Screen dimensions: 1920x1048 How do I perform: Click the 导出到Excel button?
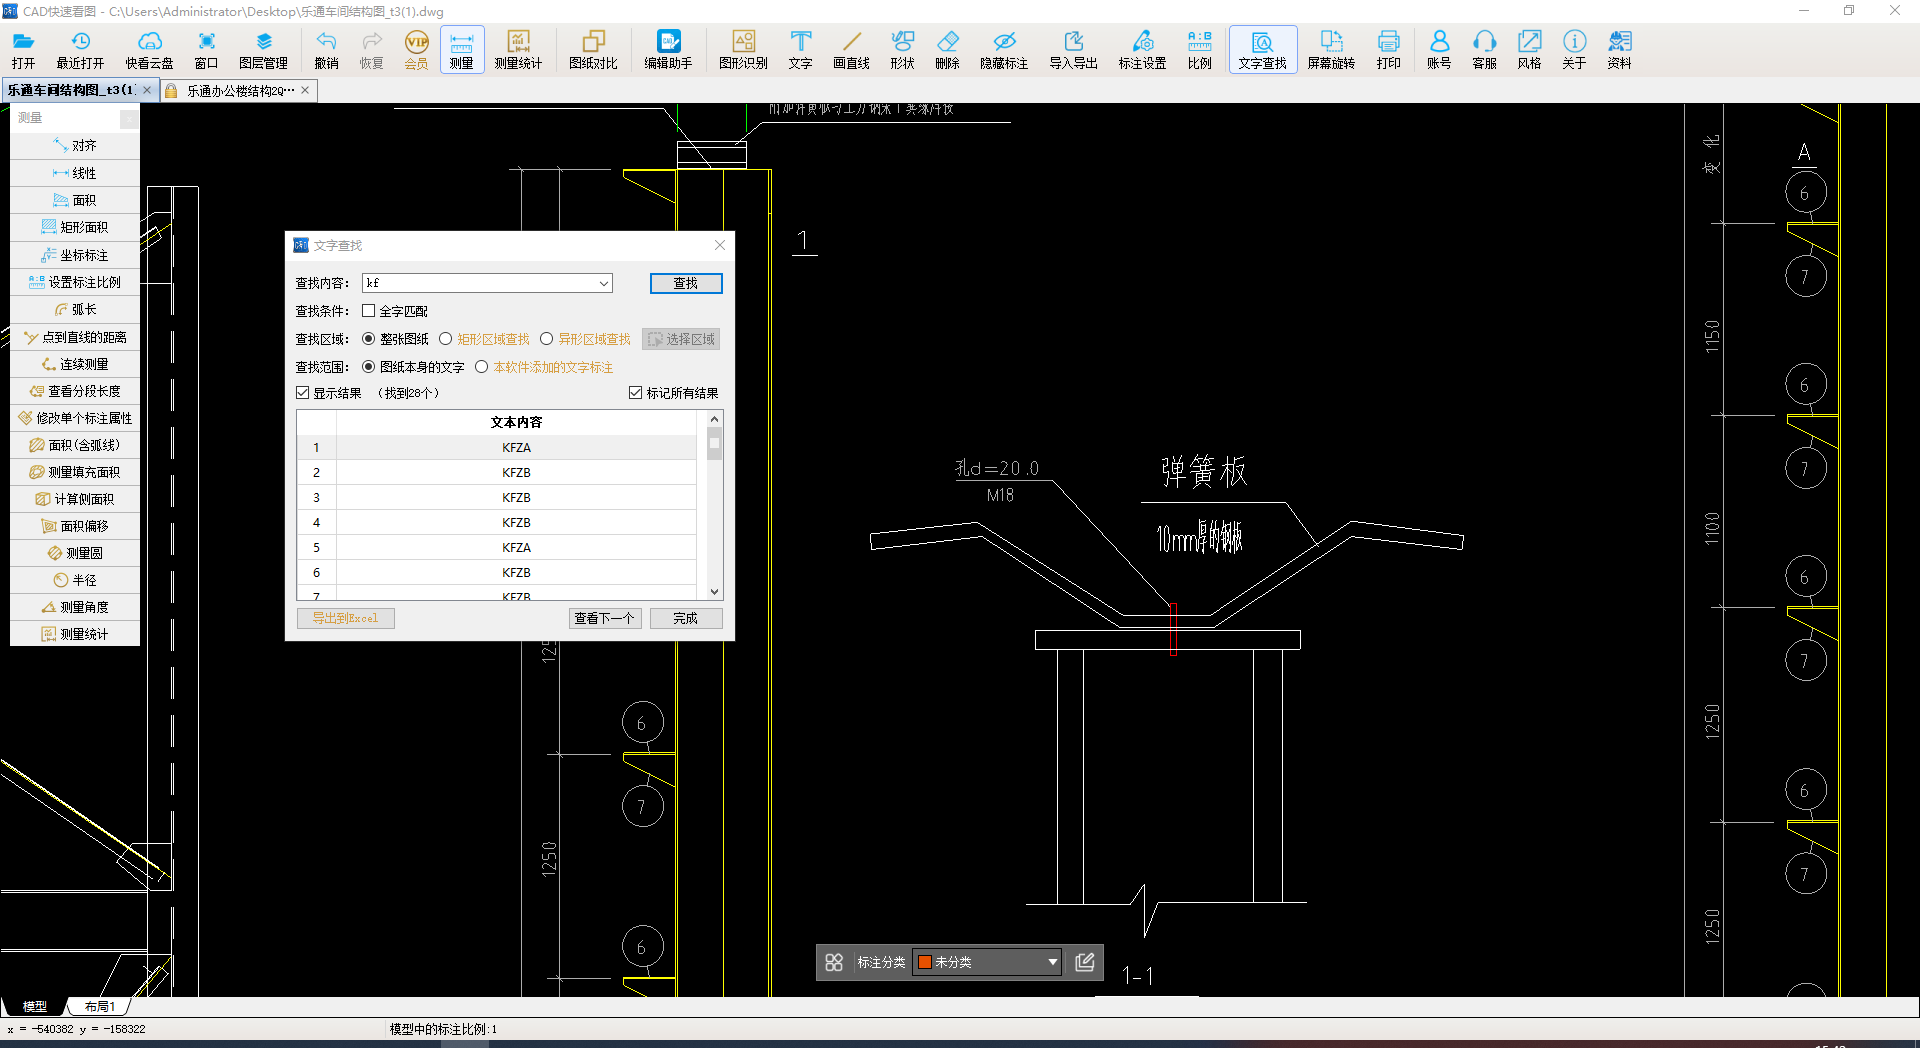(346, 618)
